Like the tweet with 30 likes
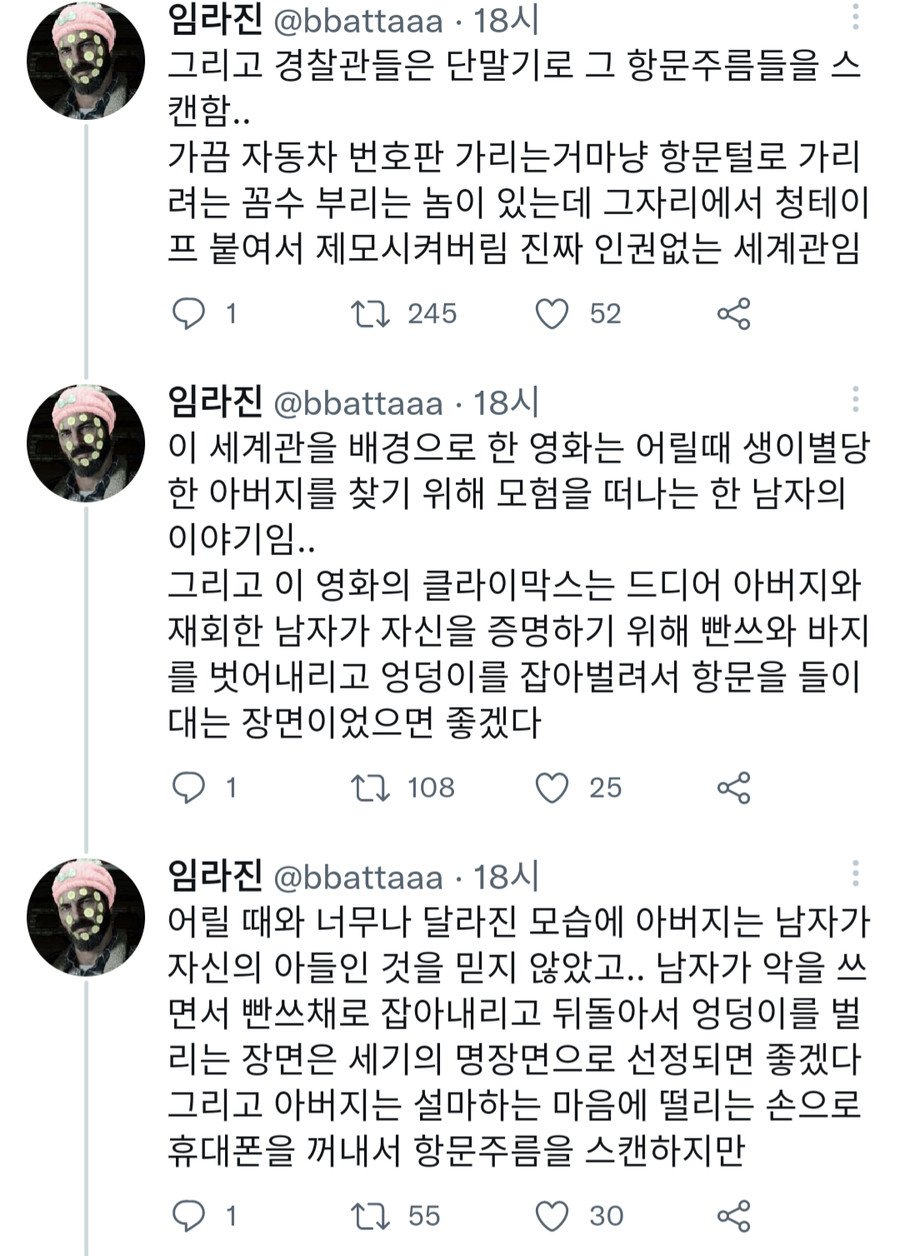900x1256 pixels. click(x=552, y=1216)
